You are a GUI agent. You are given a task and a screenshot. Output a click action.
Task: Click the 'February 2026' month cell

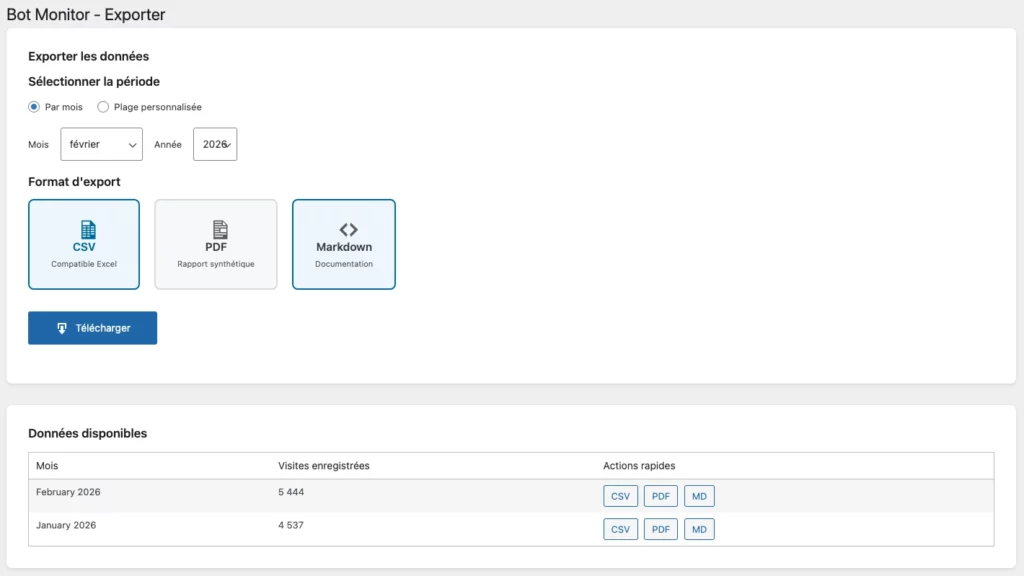68,492
